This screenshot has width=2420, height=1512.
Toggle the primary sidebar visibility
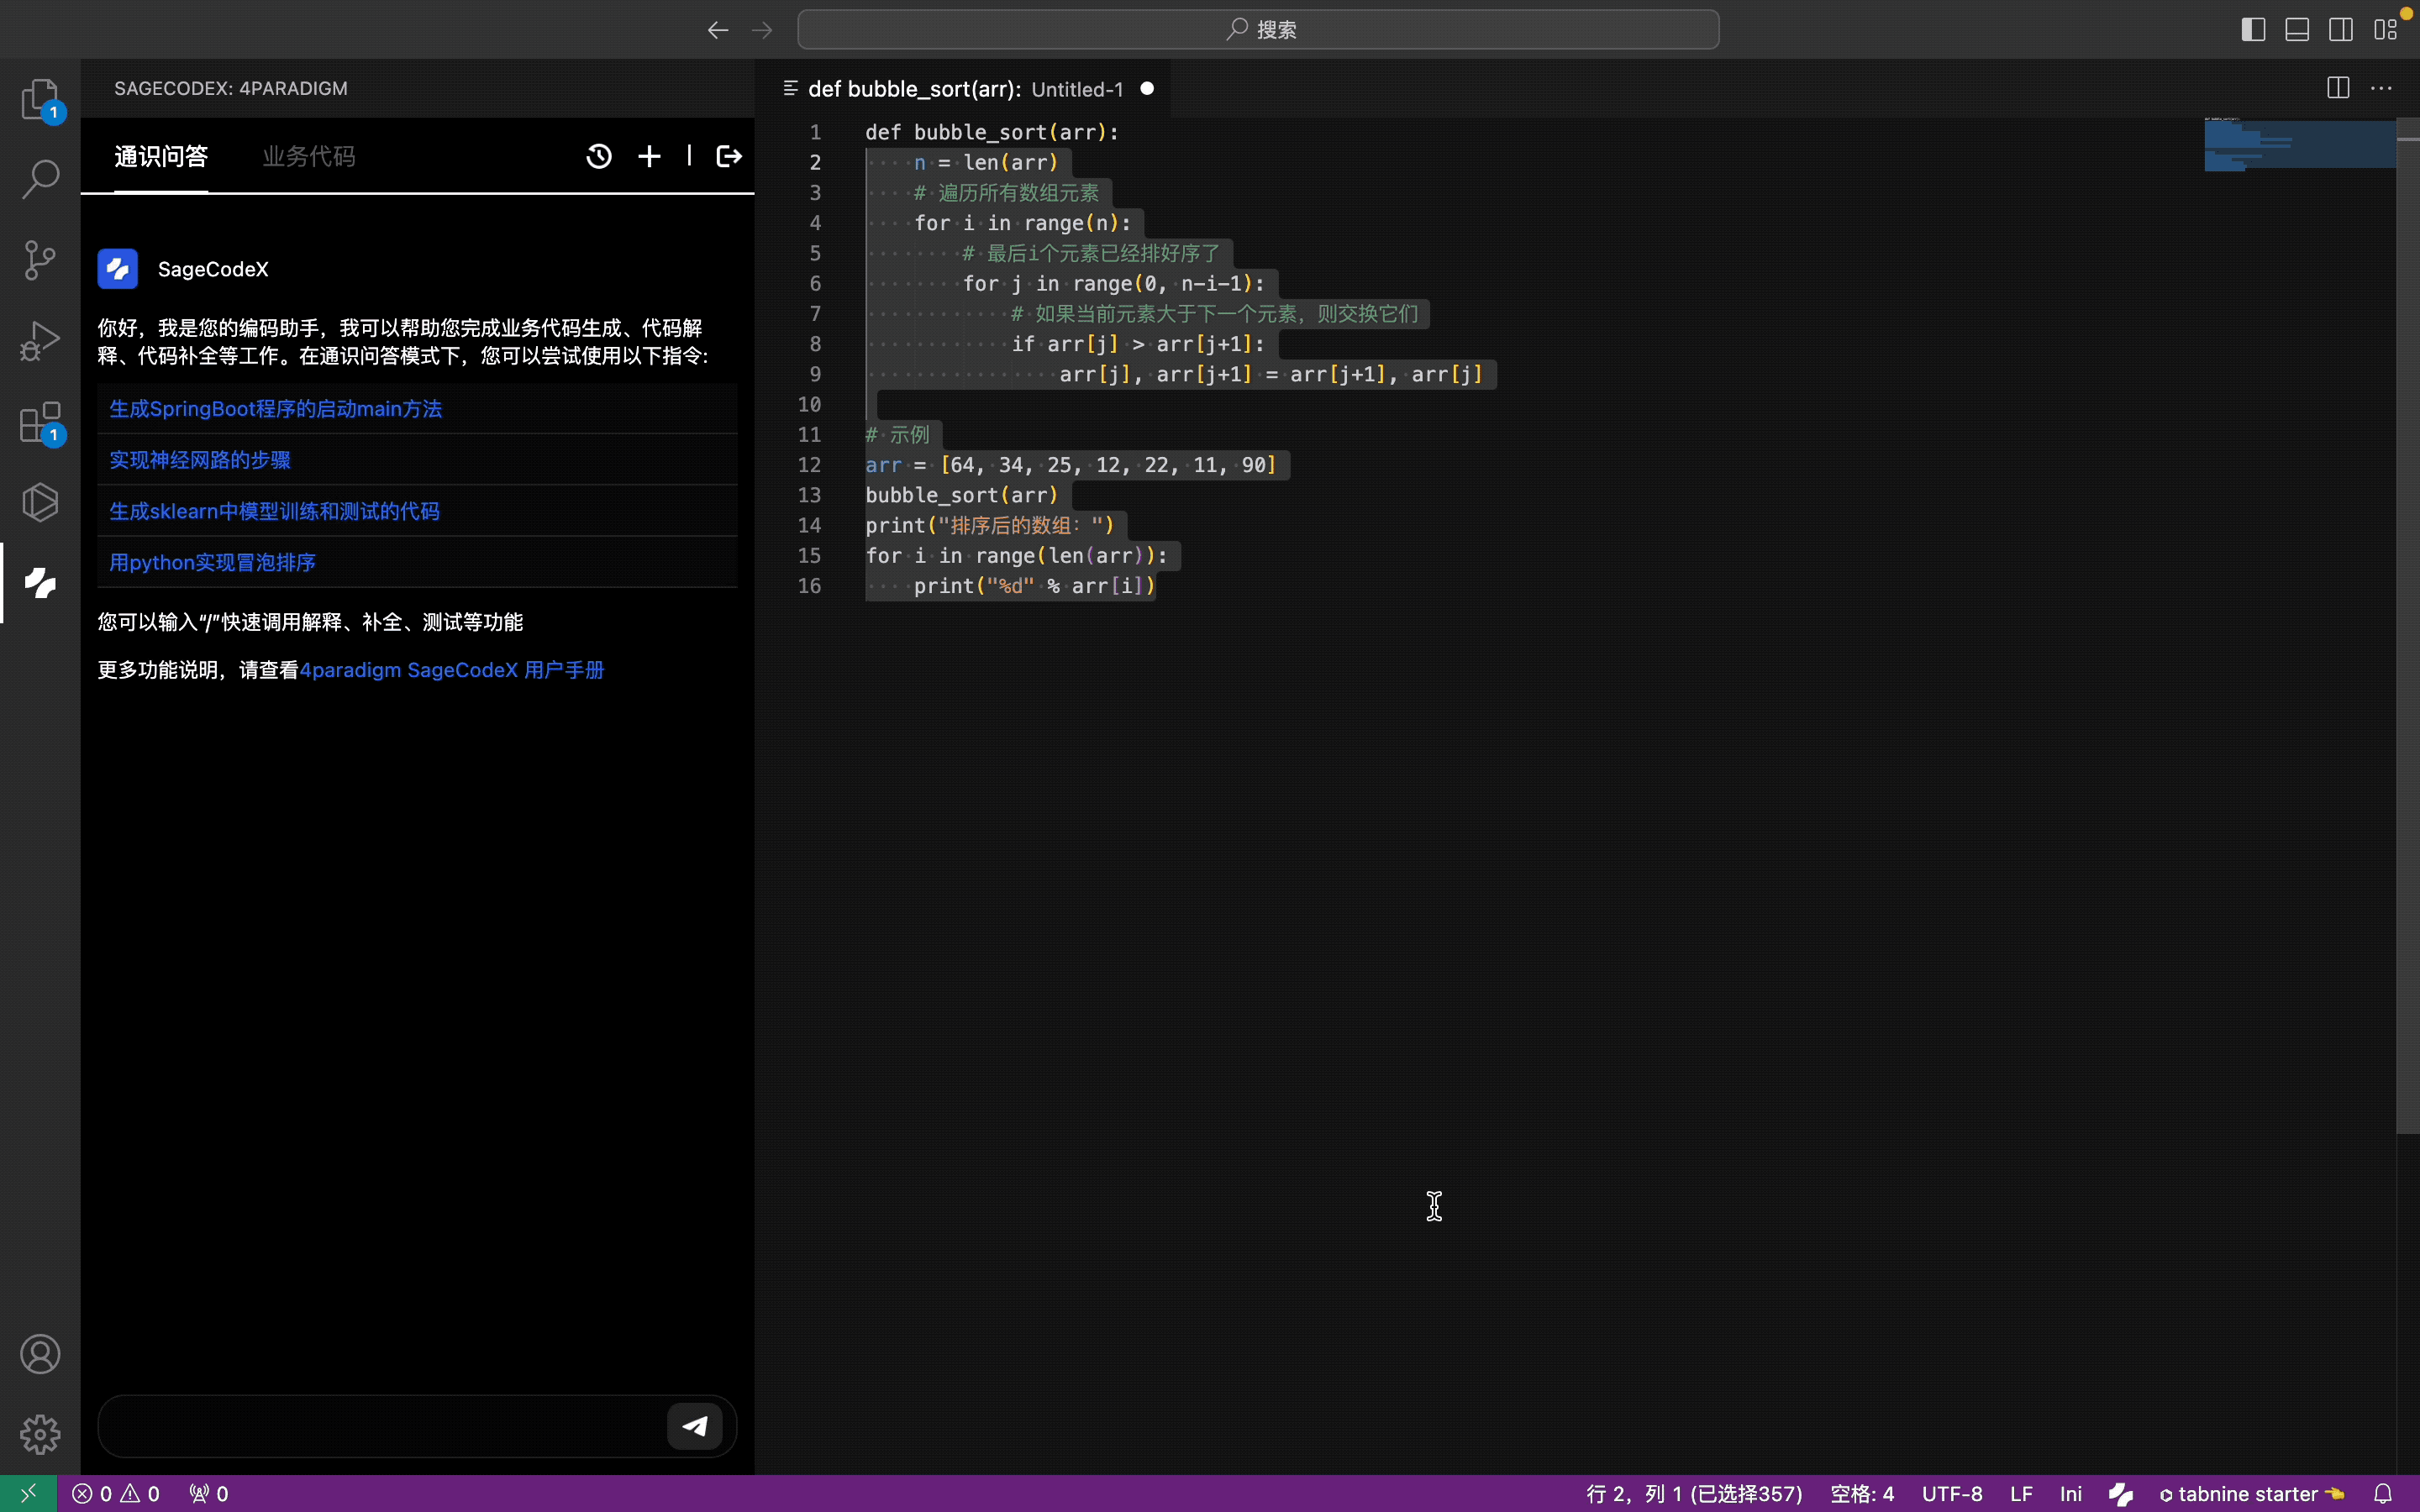2253,30
